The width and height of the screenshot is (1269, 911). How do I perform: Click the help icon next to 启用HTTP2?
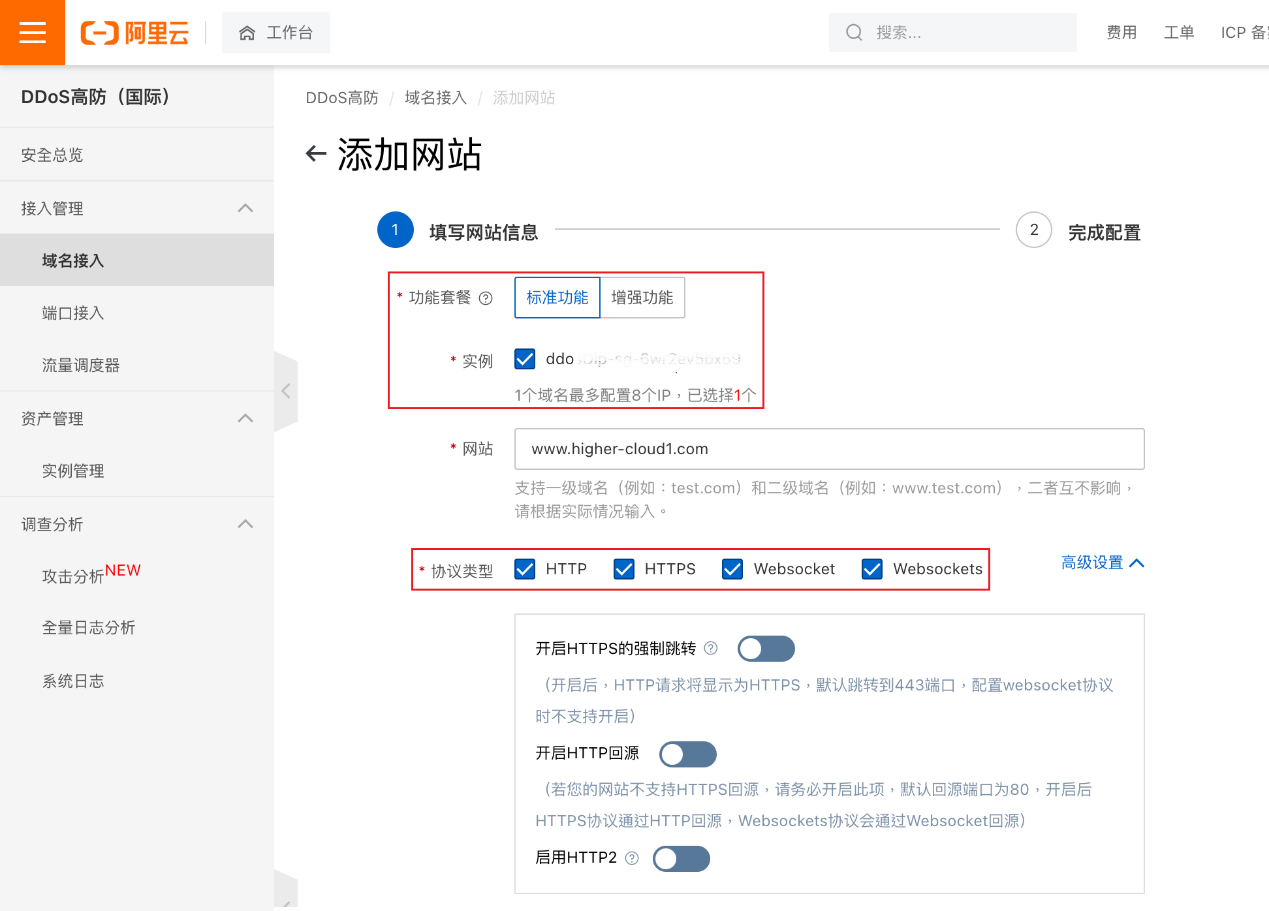632,858
